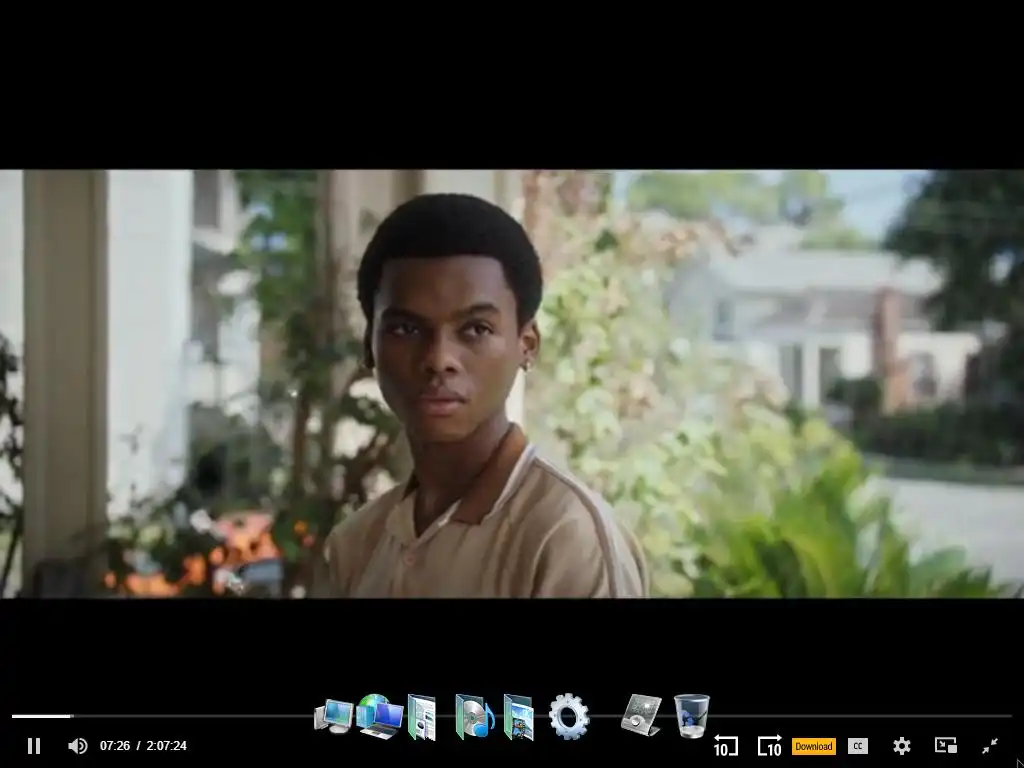This screenshot has height=768, width=1024.
Task: Open the Recycle Bin dock icon
Action: pyautogui.click(x=692, y=716)
